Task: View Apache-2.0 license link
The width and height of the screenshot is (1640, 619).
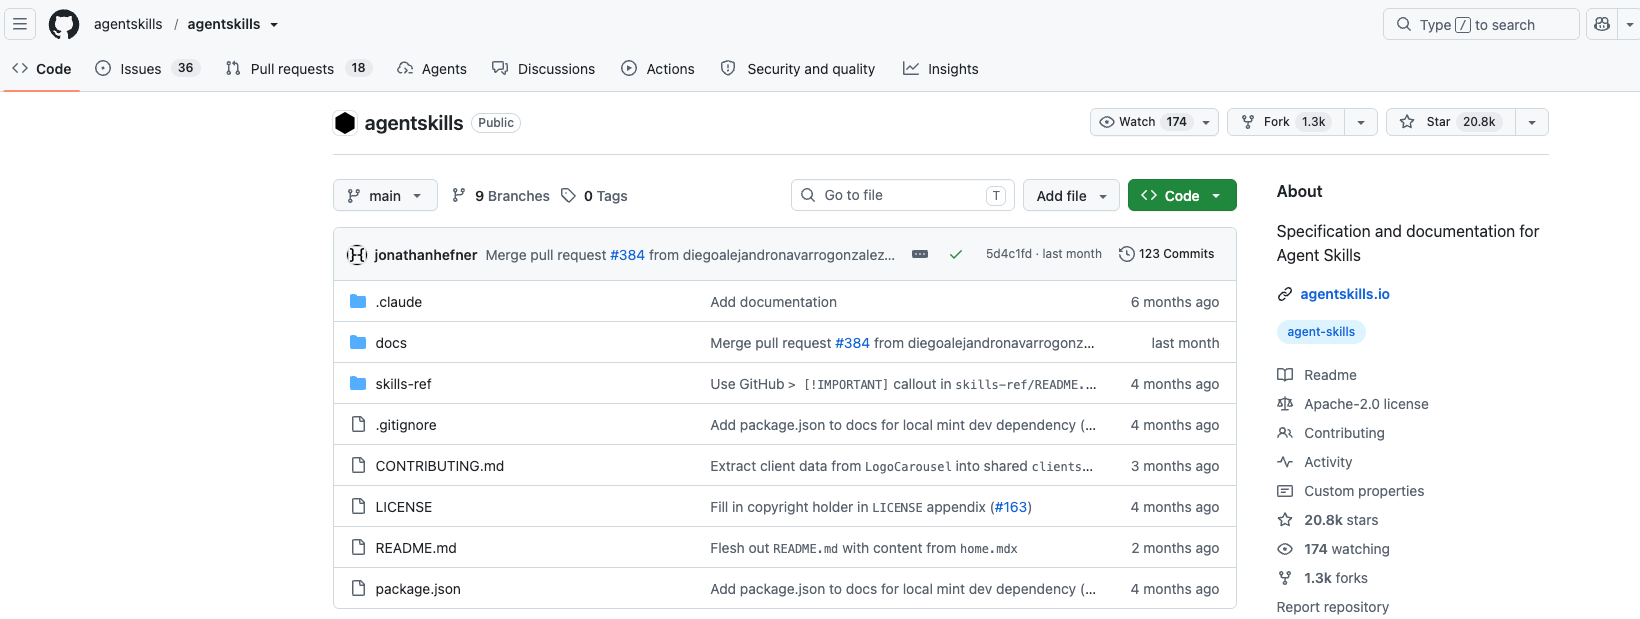Action: (x=1366, y=404)
